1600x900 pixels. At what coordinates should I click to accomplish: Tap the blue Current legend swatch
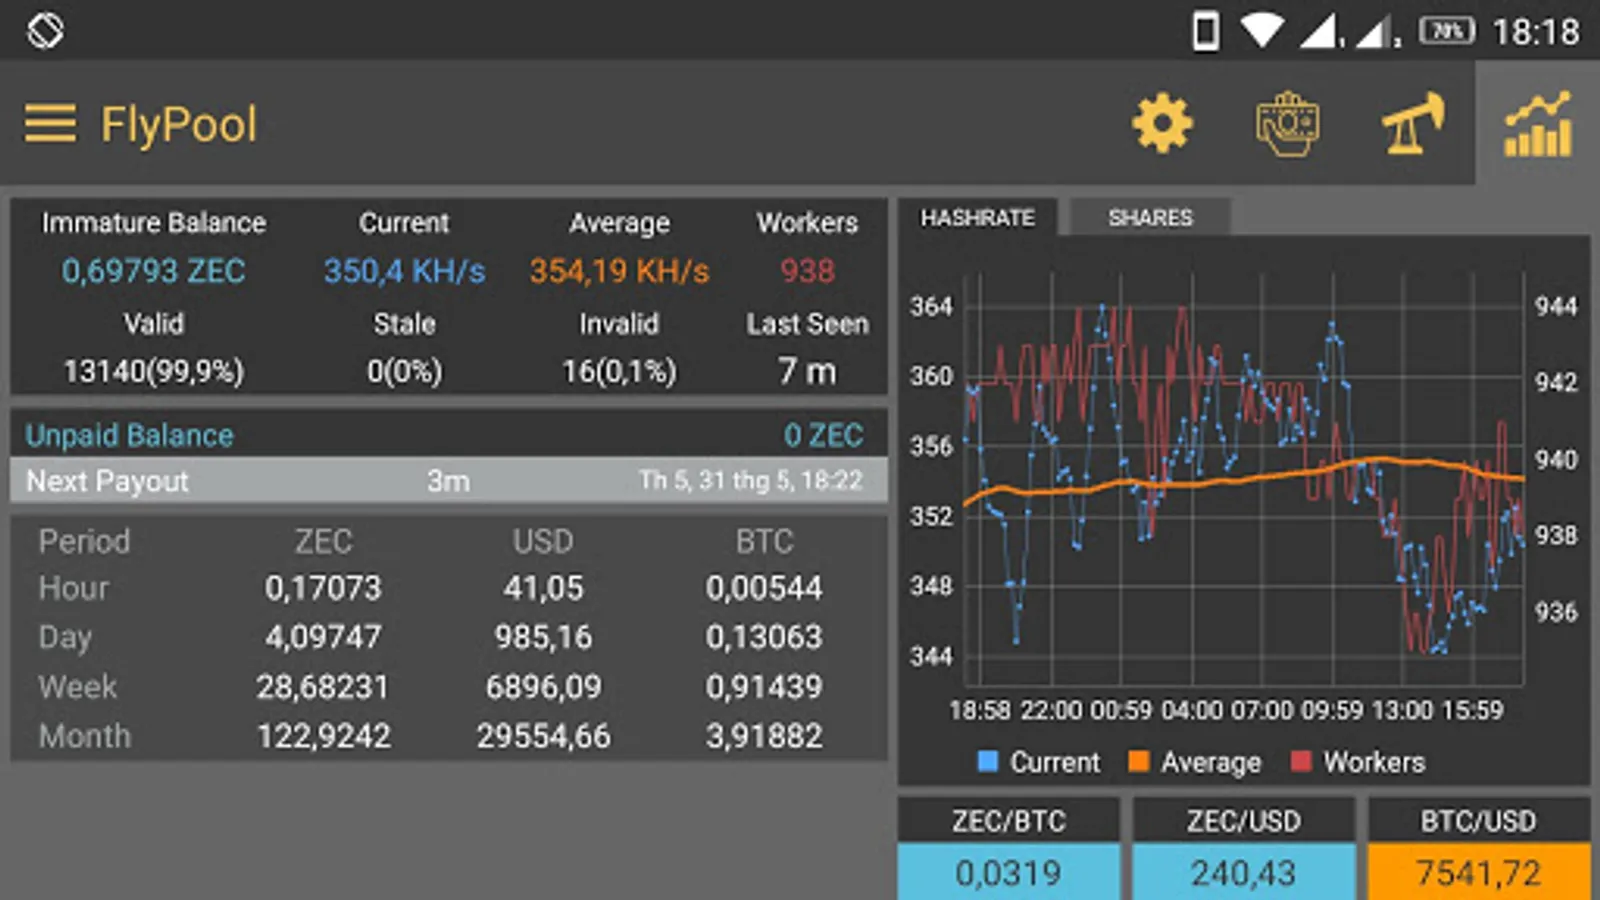[x=988, y=761]
